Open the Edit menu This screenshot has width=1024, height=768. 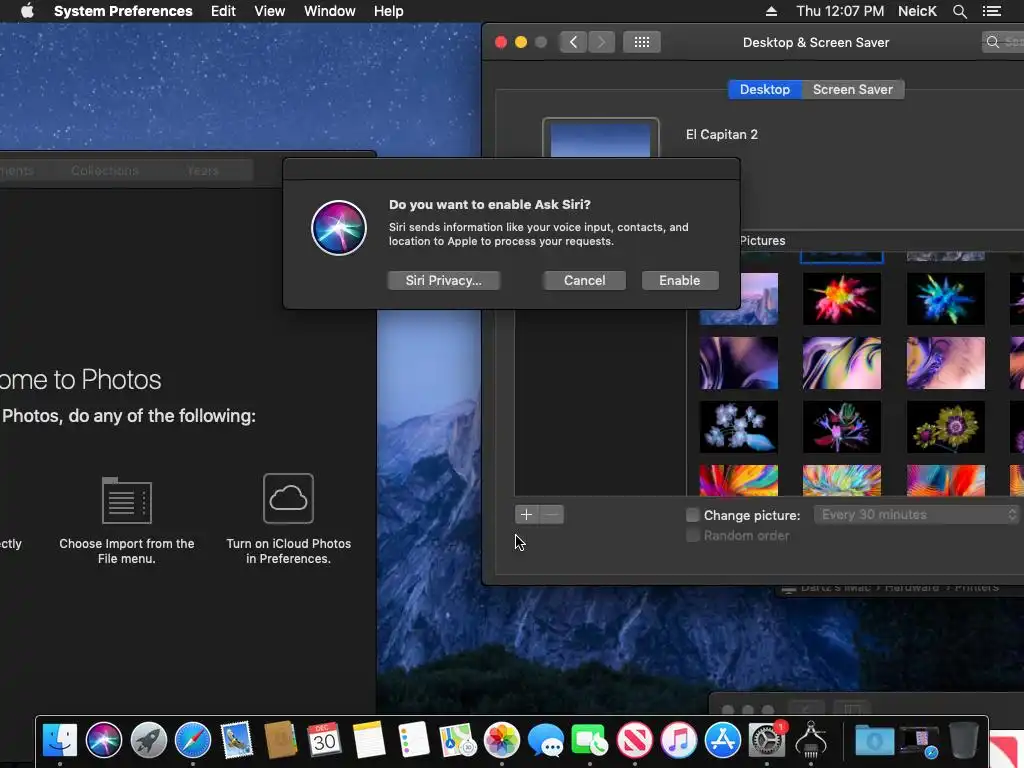[x=223, y=11]
